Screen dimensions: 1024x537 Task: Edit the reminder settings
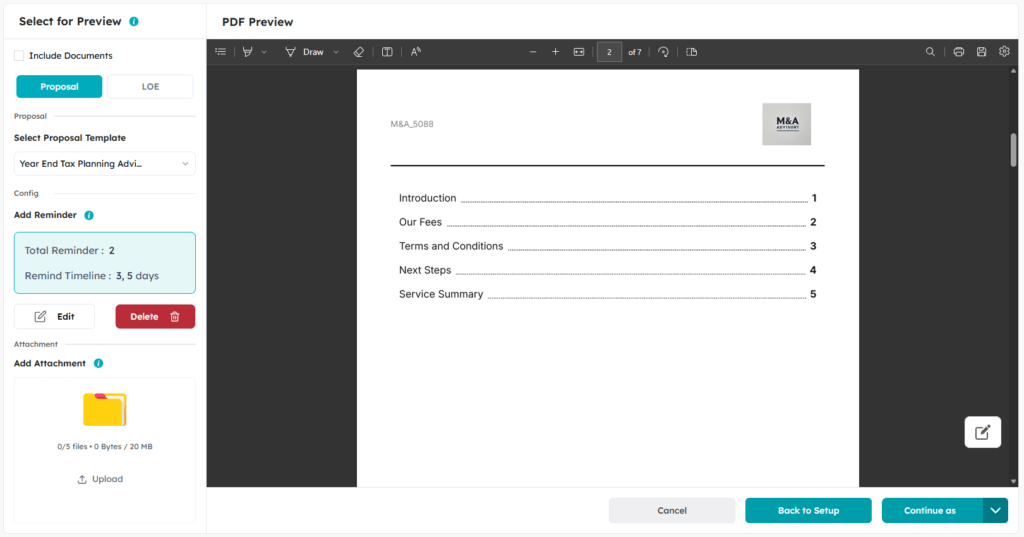pyautogui.click(x=54, y=316)
